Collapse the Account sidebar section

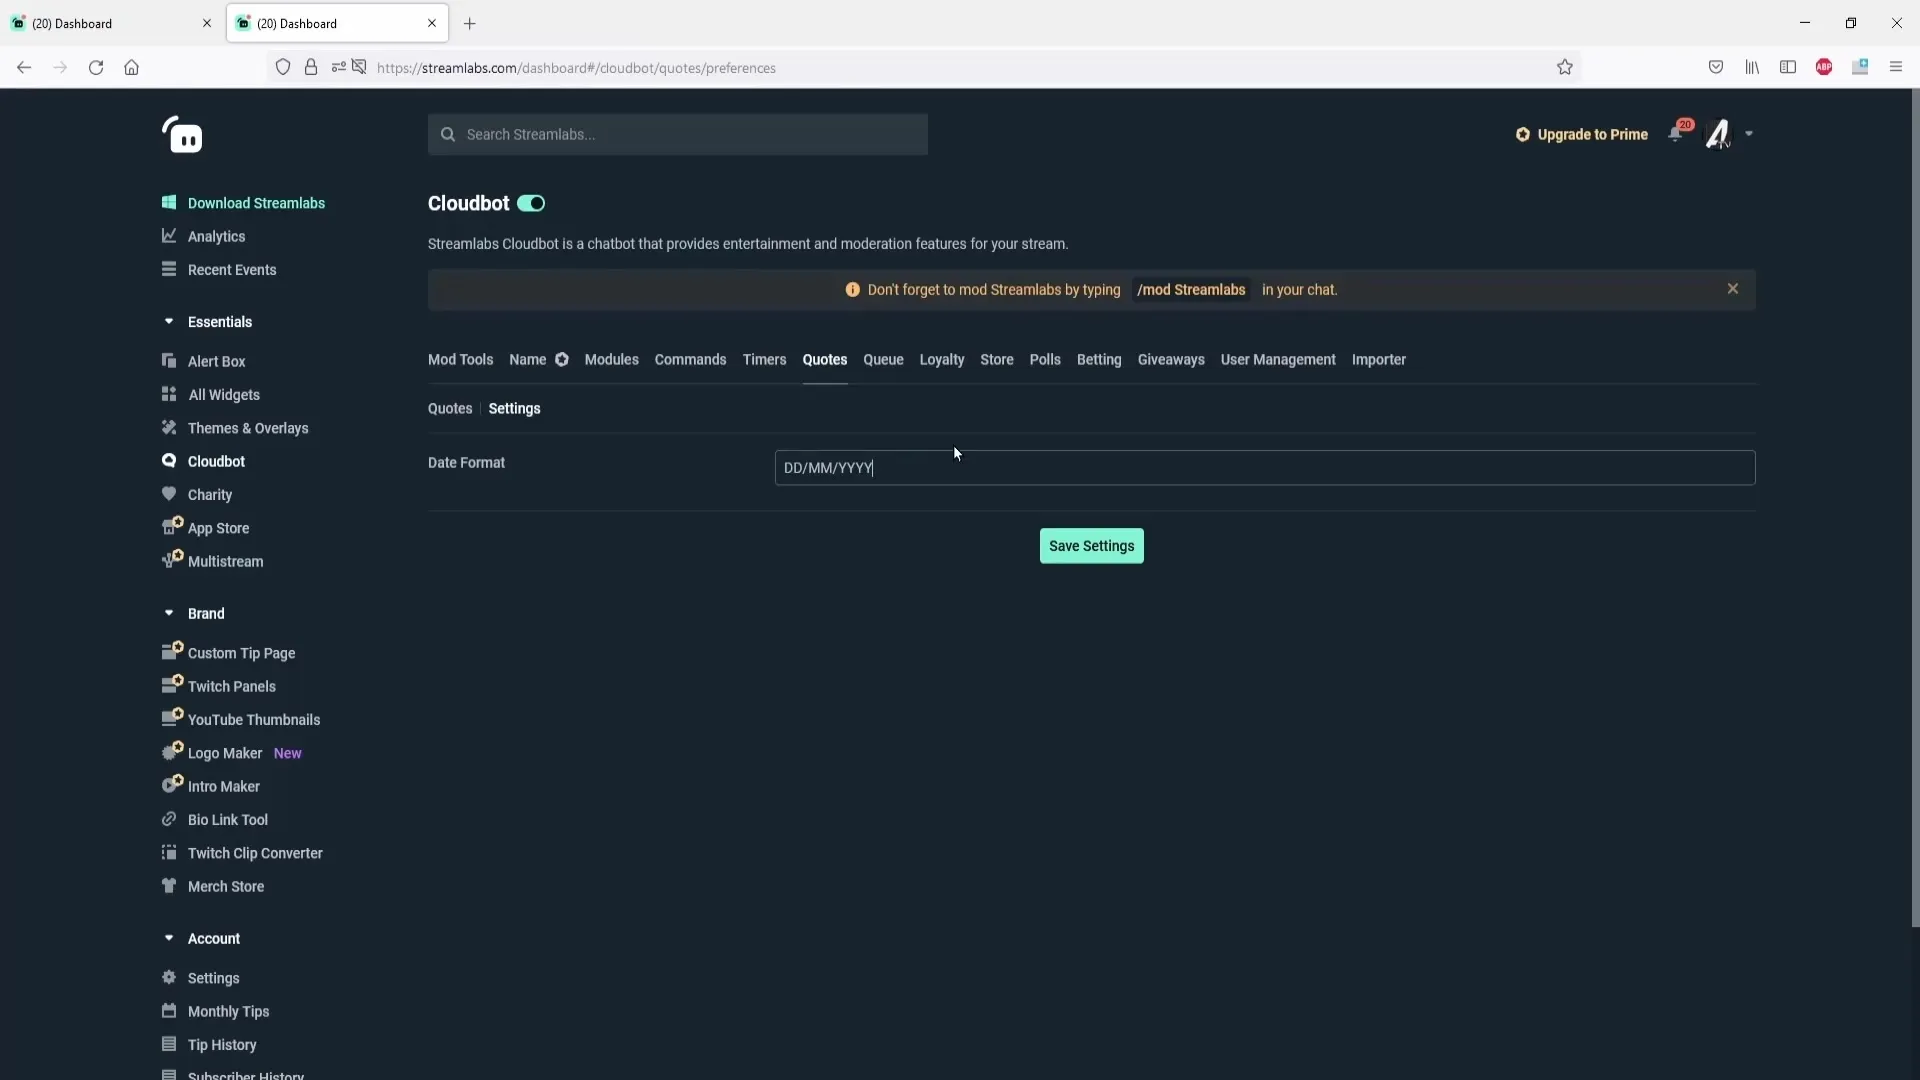tap(169, 938)
